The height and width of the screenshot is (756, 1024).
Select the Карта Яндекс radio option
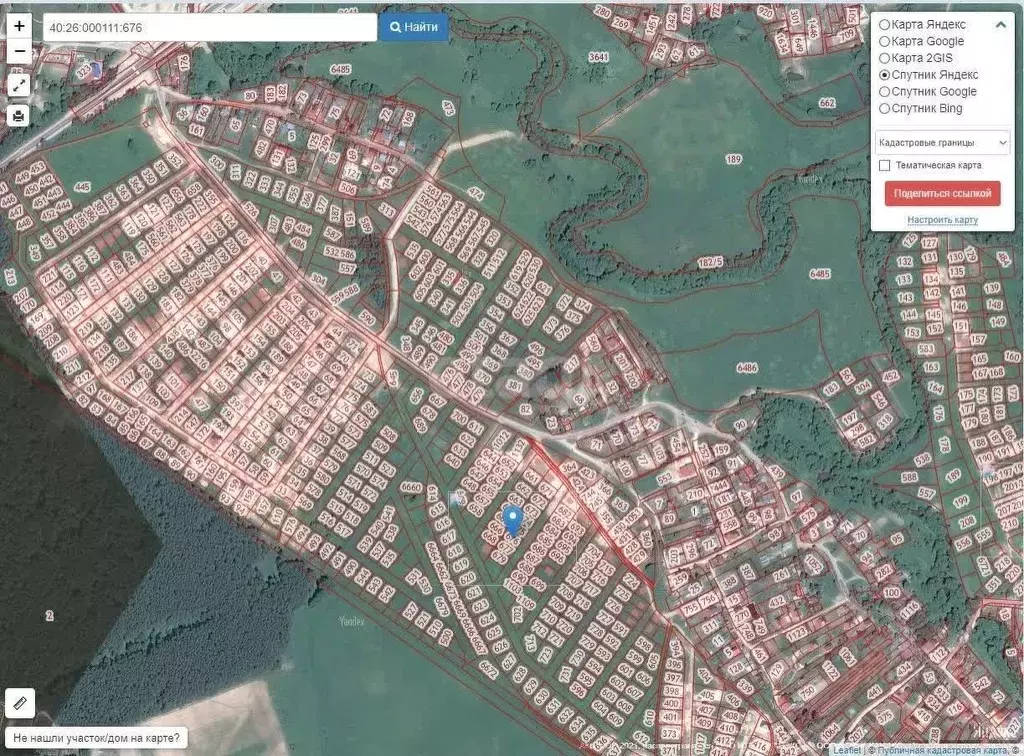[x=885, y=25]
